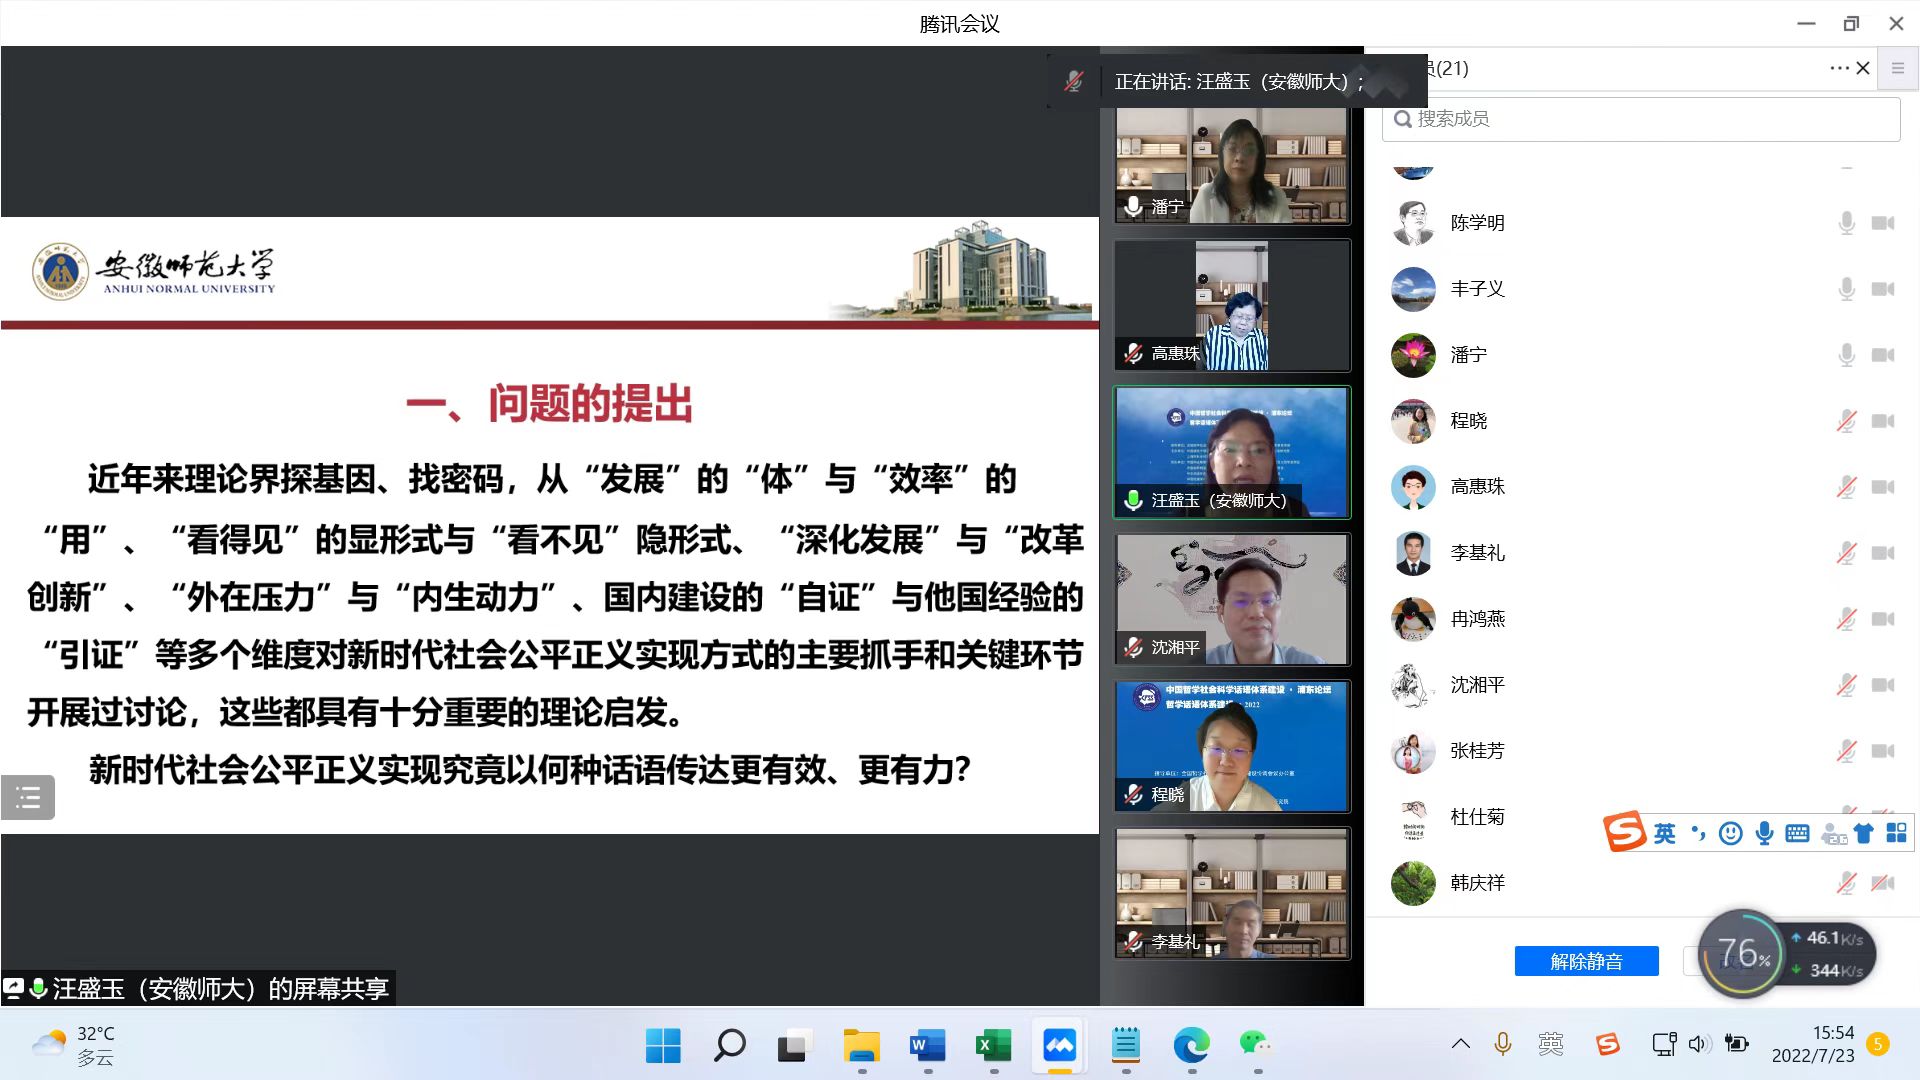The image size is (1920, 1080).
Task: Expand system tray hidden icons chevron
Action: click(1460, 1044)
